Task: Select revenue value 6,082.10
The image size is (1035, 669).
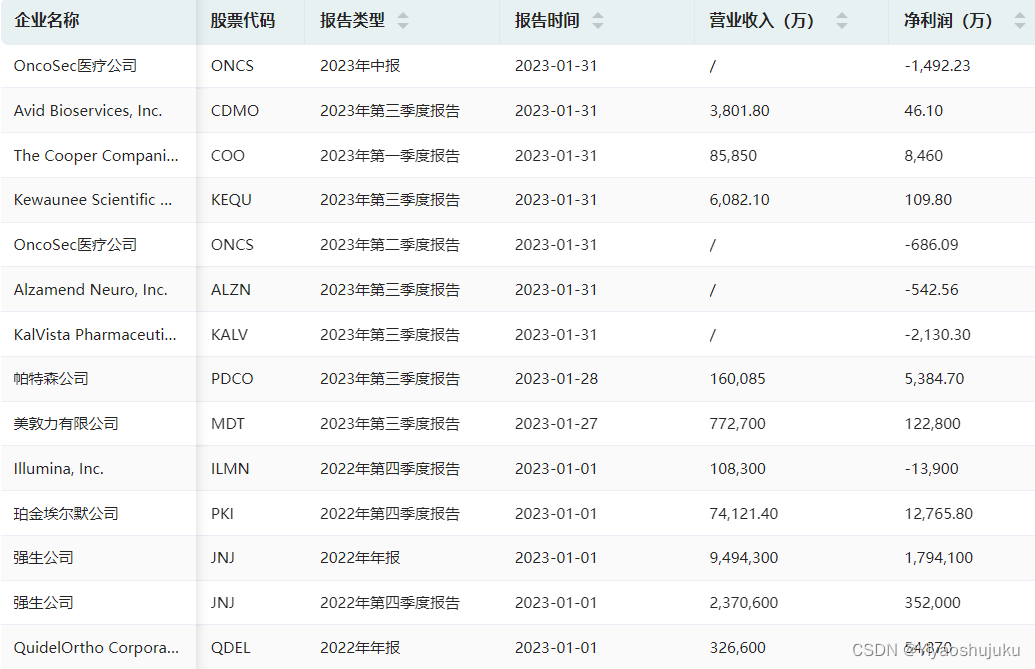Action: (x=740, y=200)
